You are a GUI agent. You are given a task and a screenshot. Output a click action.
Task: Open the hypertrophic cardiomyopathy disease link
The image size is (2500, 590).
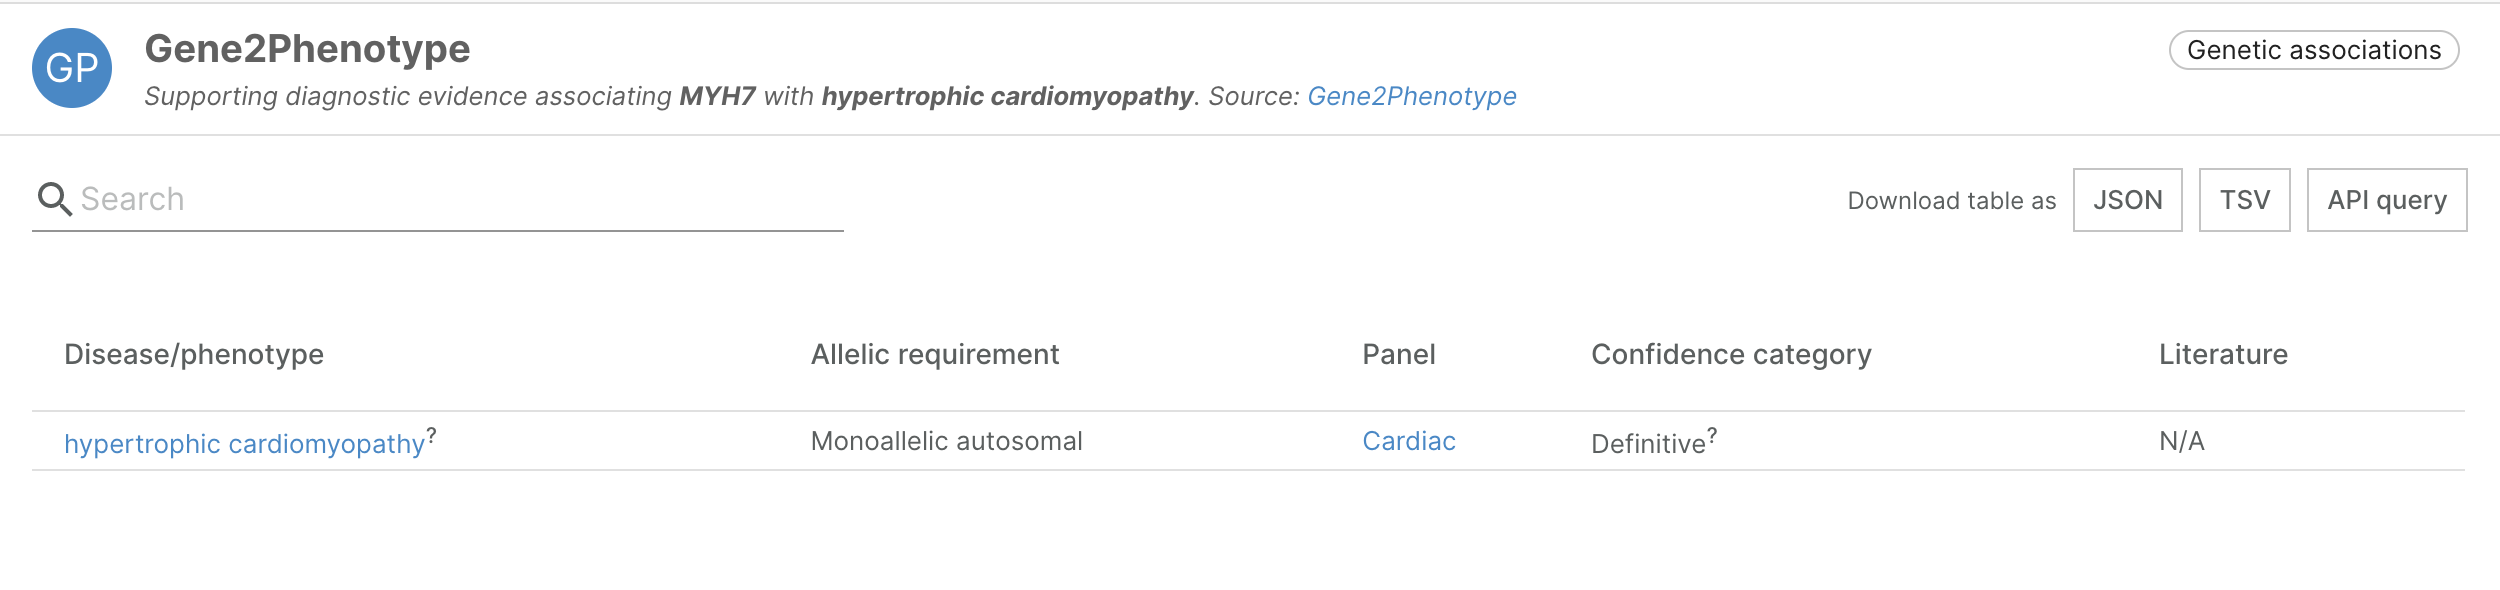tap(244, 443)
